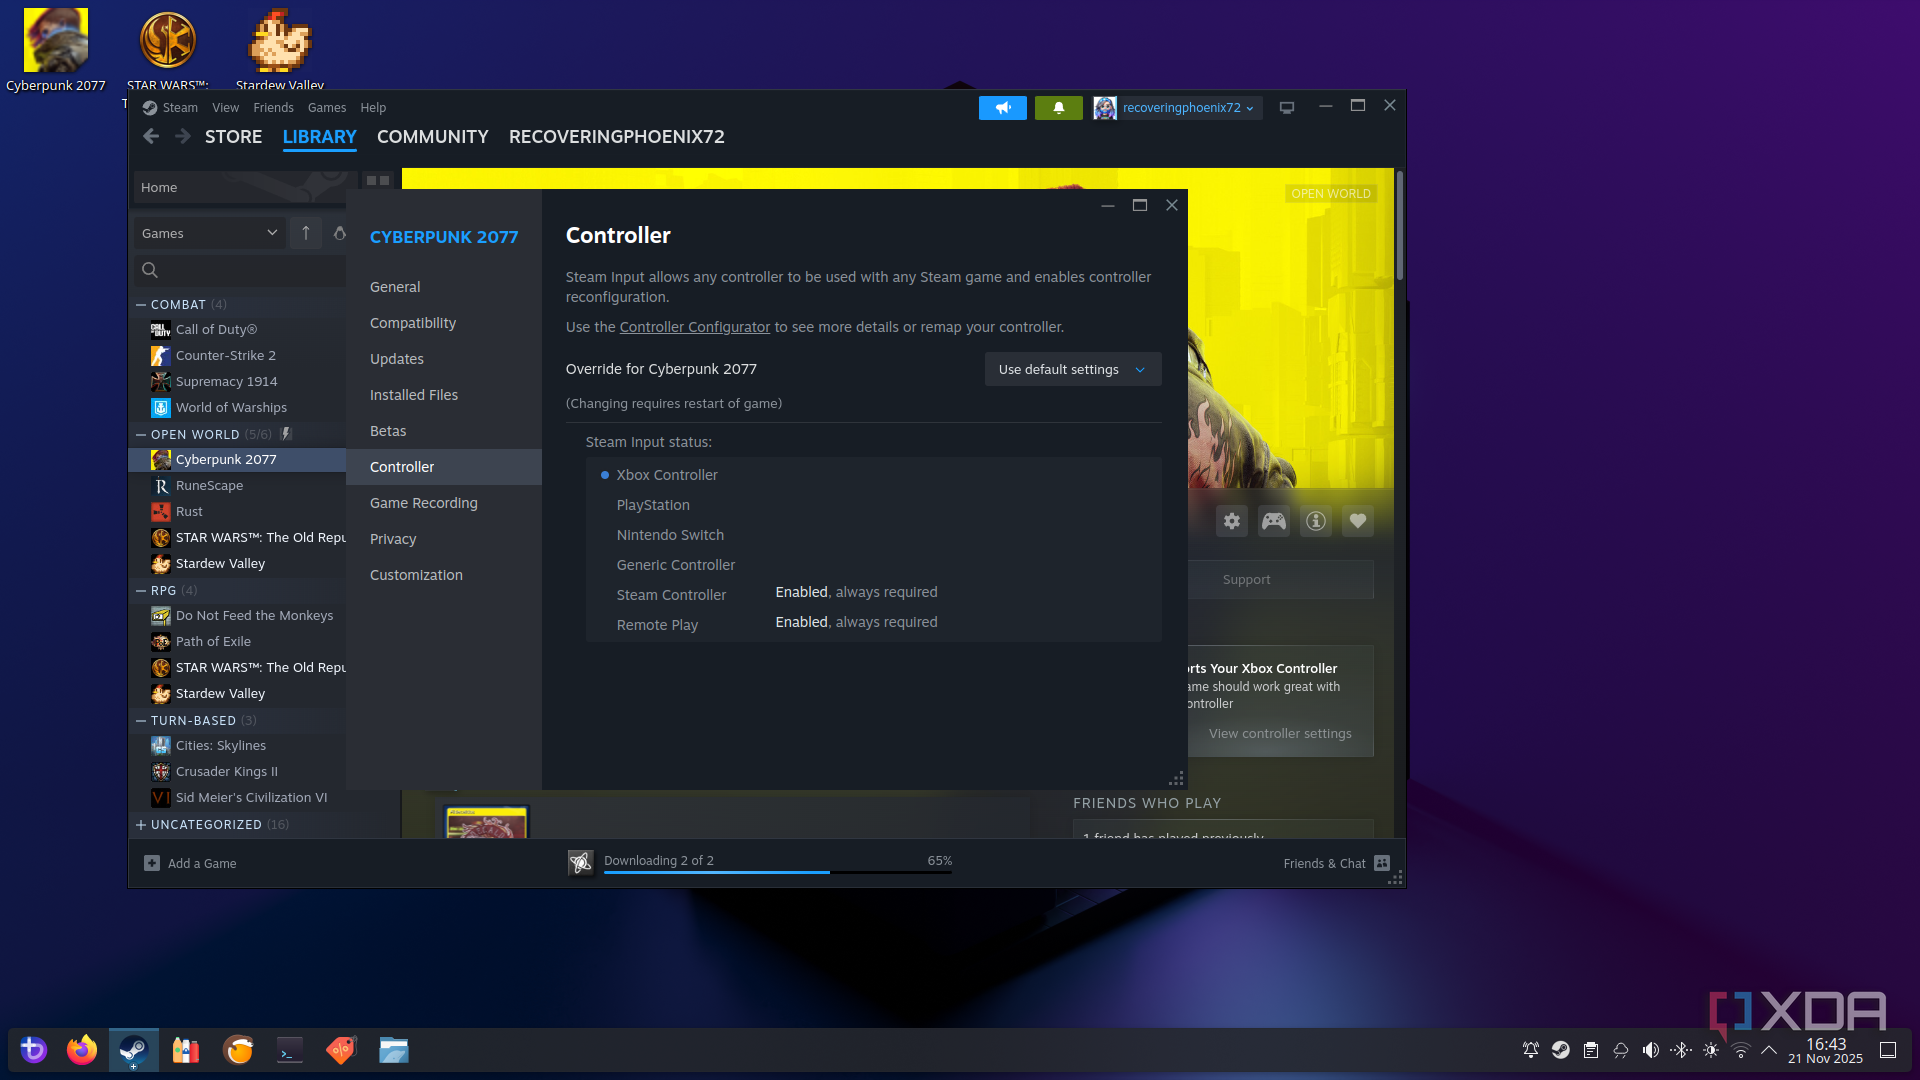Viewport: 1920px width, 1080px height.
Task: Click the library grid view icon
Action: tap(378, 181)
